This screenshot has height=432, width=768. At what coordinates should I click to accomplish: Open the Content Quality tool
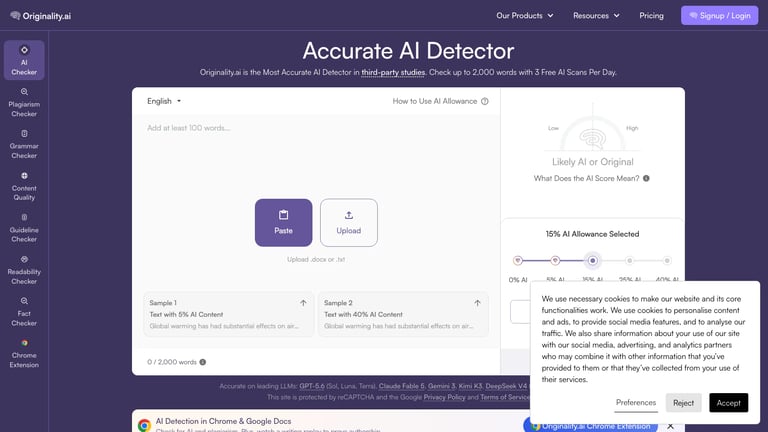click(24, 186)
